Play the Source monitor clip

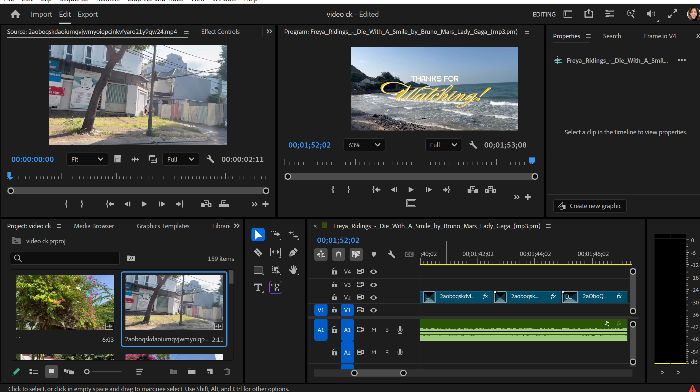coord(144,204)
